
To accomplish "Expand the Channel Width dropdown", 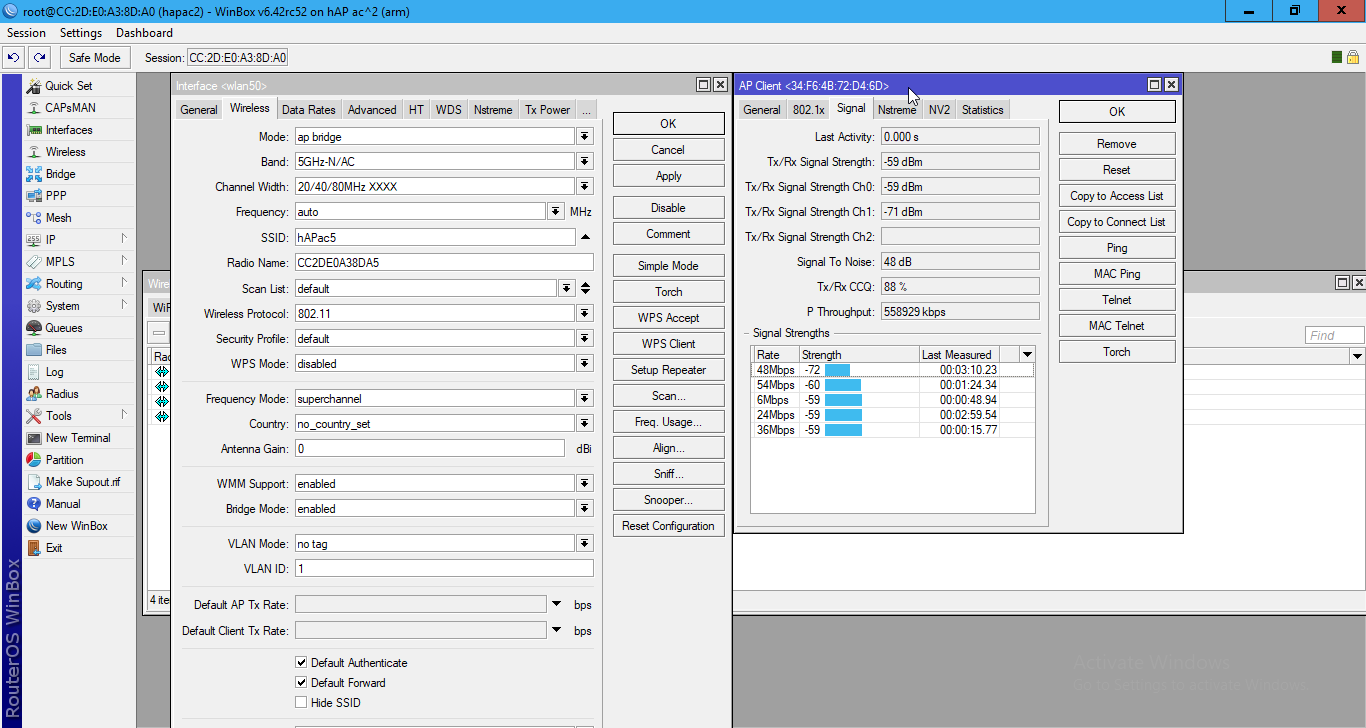I will tap(585, 187).
